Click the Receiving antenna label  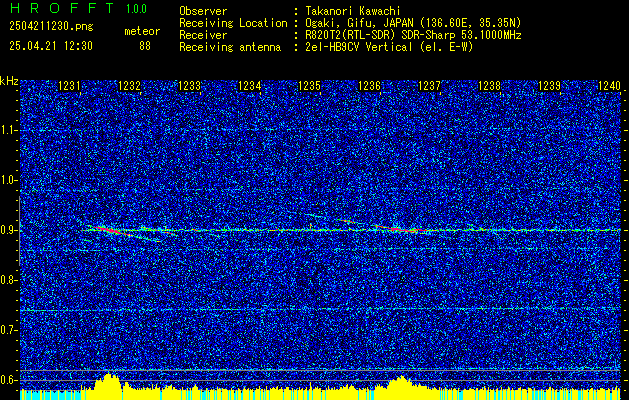(x=230, y=47)
